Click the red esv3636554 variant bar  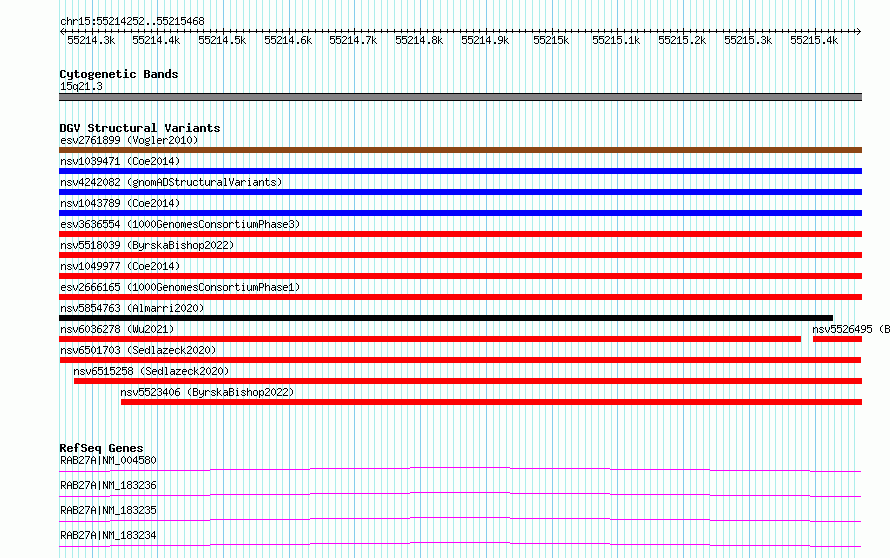pyautogui.click(x=460, y=234)
